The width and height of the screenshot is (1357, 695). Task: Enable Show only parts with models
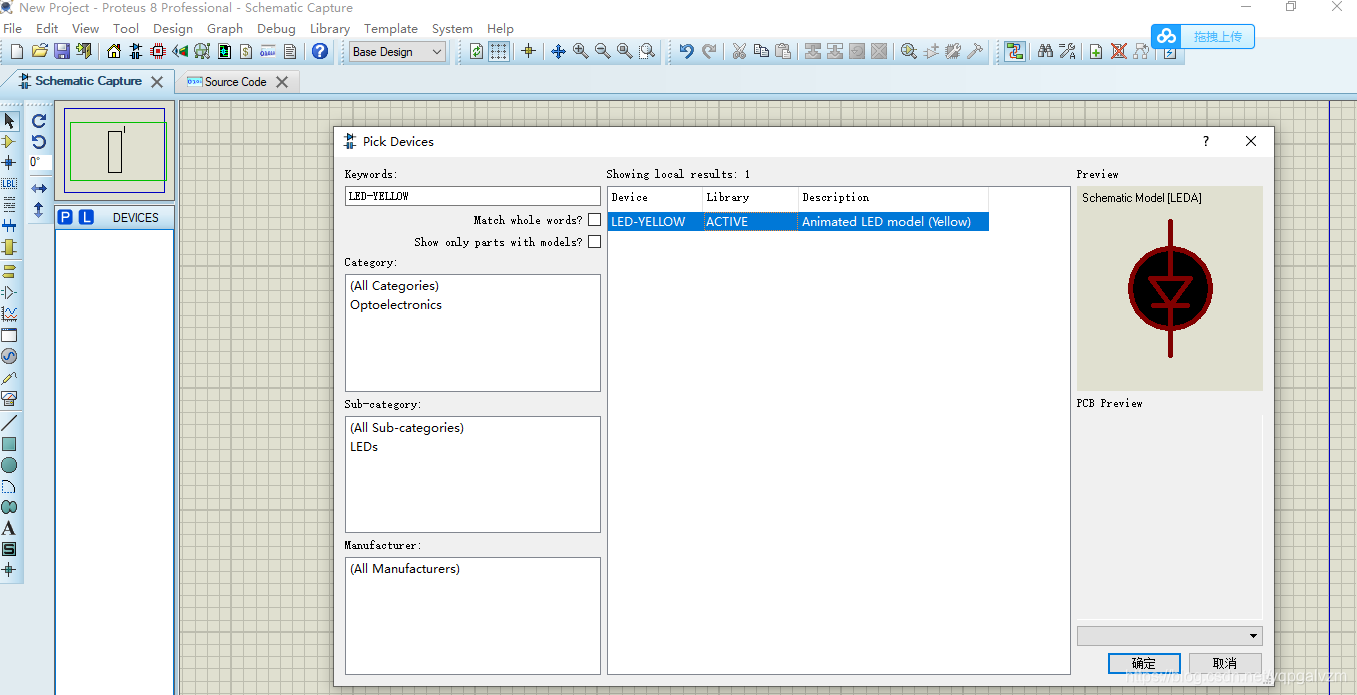(x=594, y=242)
